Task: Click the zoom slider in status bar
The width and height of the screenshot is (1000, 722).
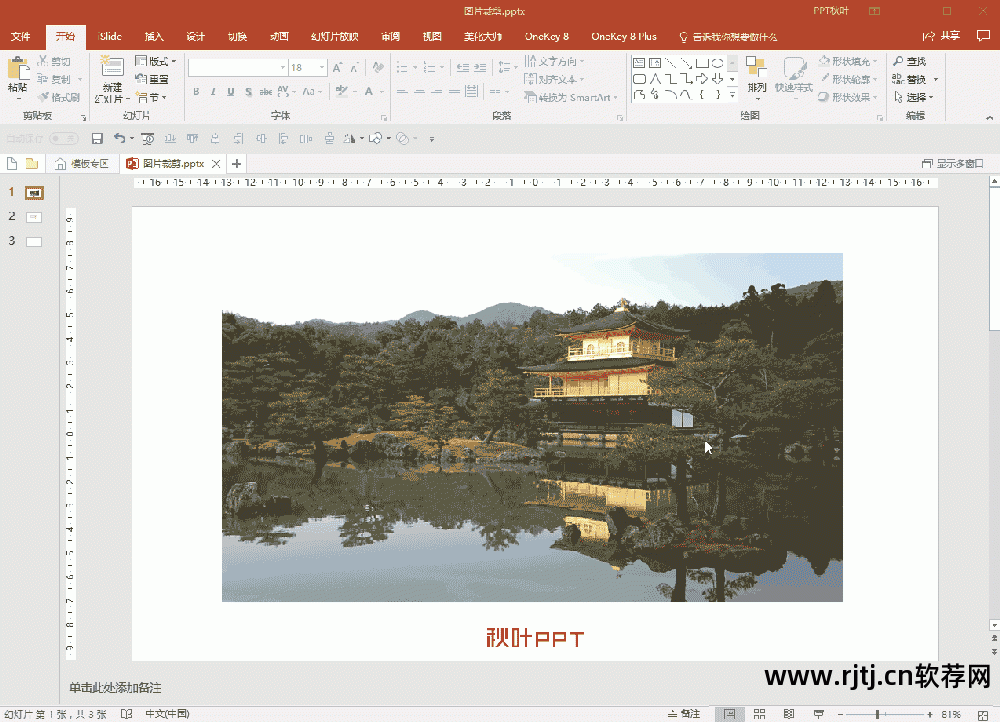Action: tap(878, 714)
